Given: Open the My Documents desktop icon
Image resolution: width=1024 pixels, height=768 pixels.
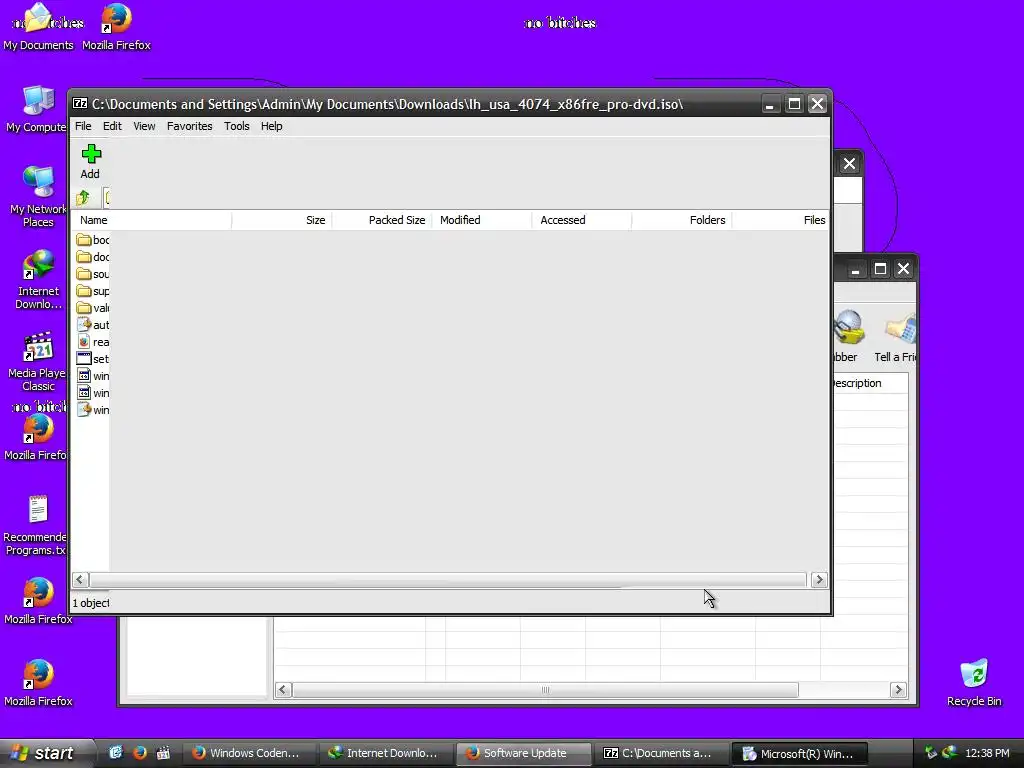Looking at the screenshot, I should coord(39,27).
